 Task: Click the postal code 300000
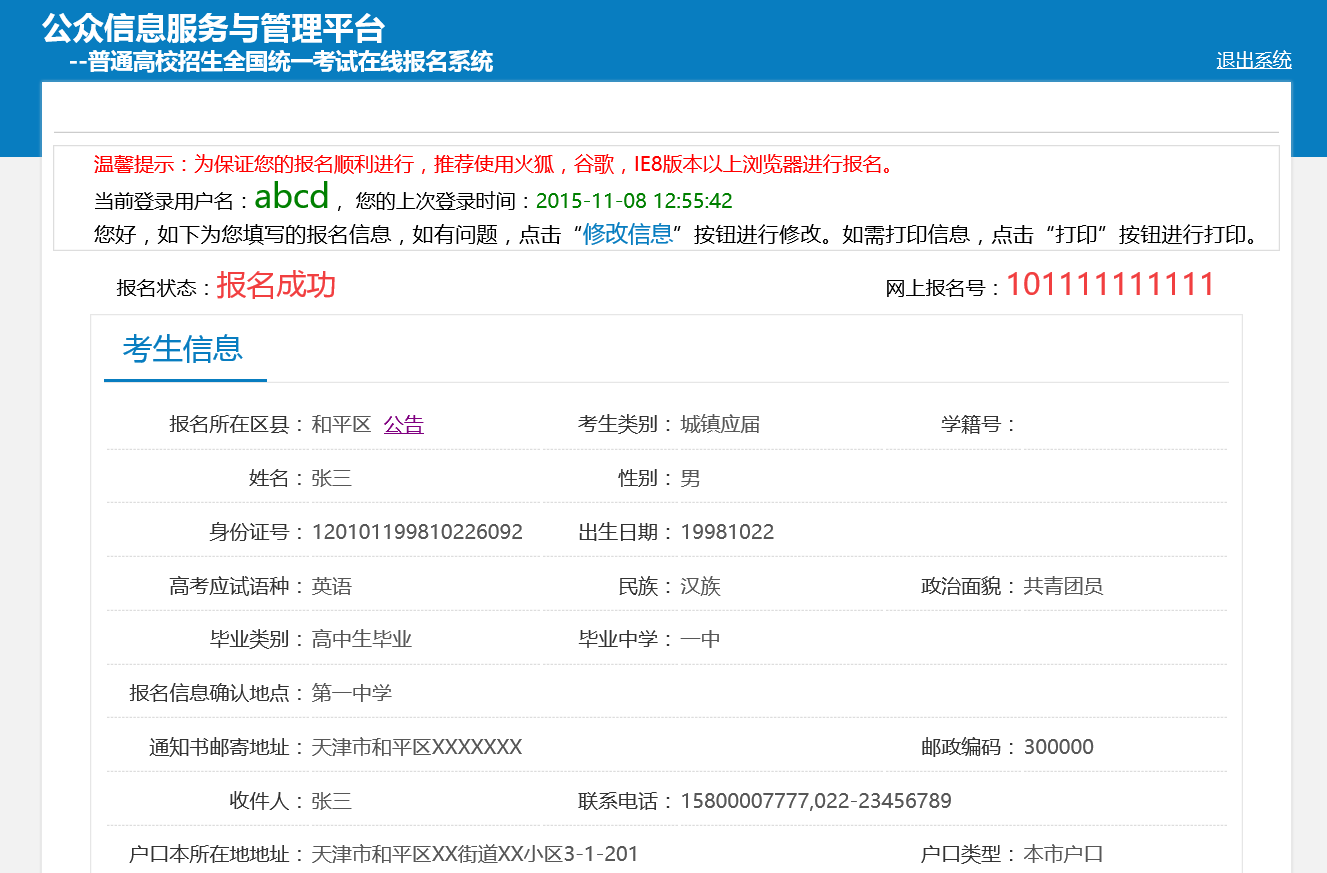coord(1058,747)
